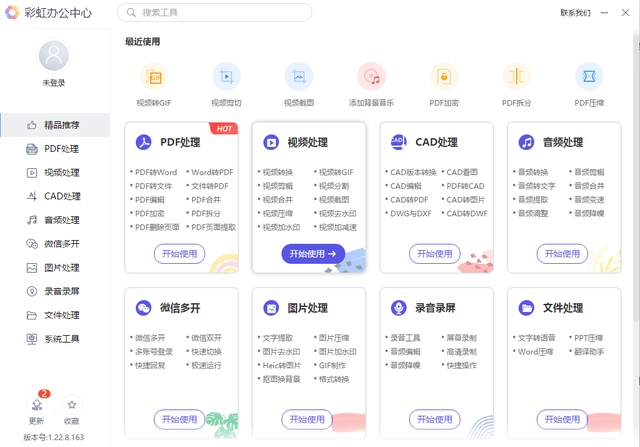Click the 文件处理 card folder icon
Viewport: 640px width, 447px height.
point(526,308)
